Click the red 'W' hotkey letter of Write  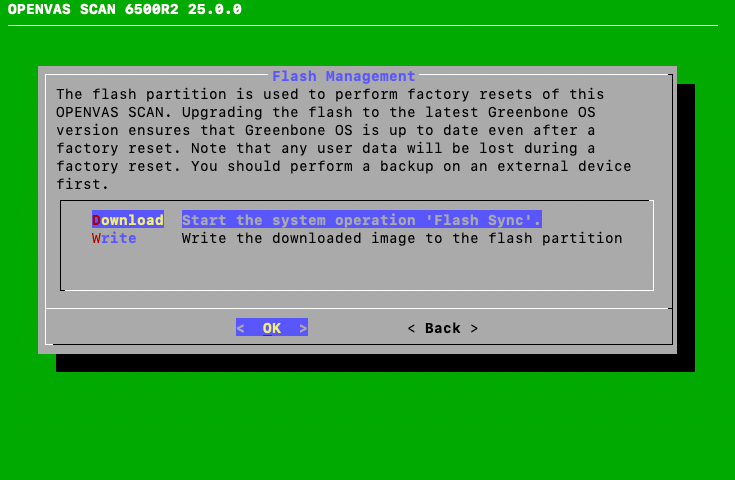pyautogui.click(x=97, y=239)
